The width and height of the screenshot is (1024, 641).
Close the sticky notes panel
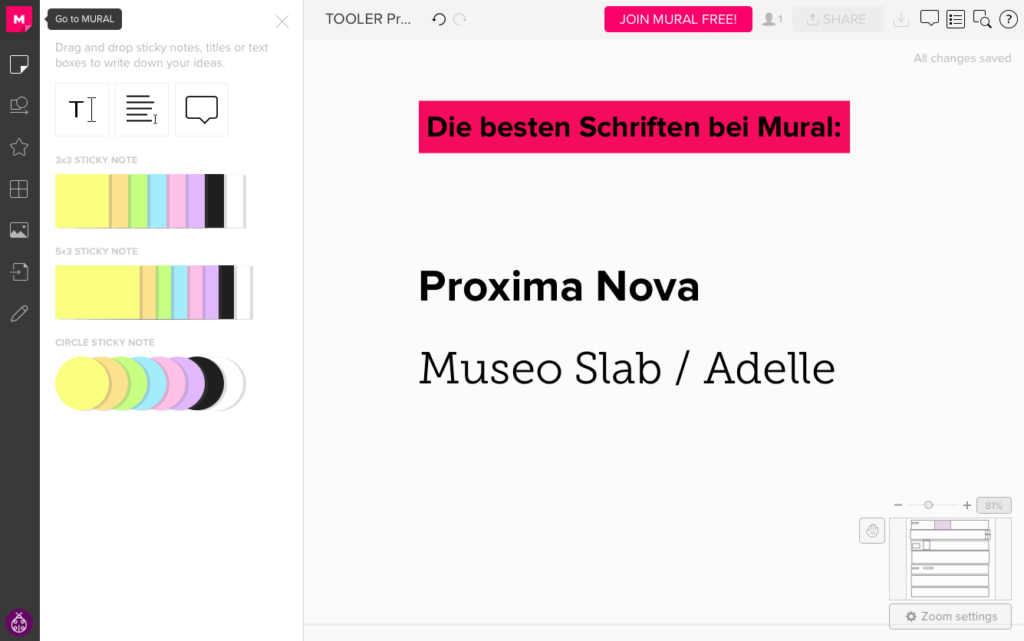pos(282,22)
